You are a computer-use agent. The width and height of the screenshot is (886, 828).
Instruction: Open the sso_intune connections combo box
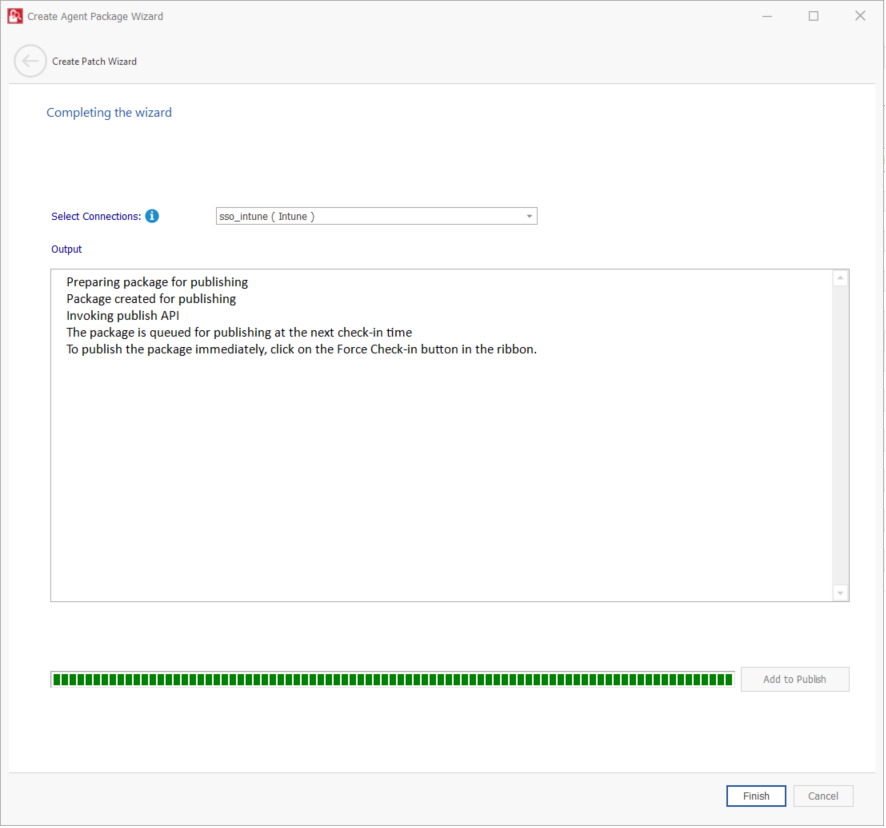(x=370, y=216)
